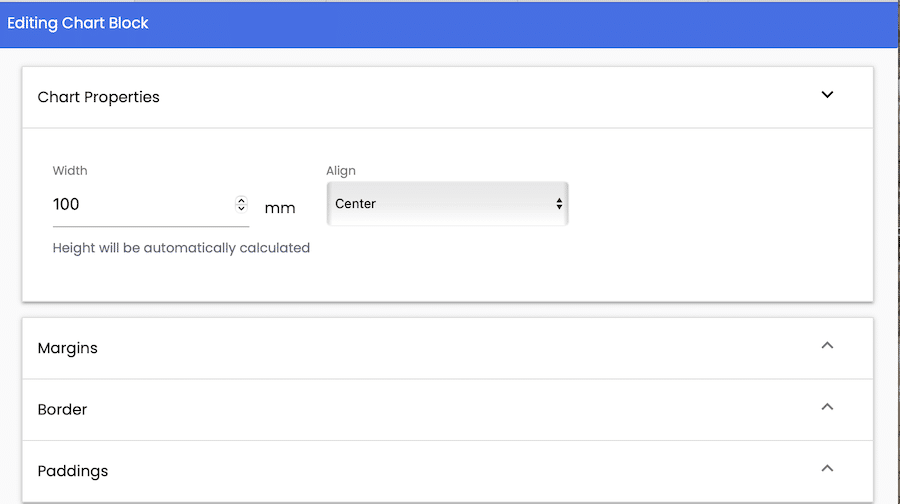Open the Align dropdown showing Center
This screenshot has height=504, width=900.
click(x=447, y=204)
